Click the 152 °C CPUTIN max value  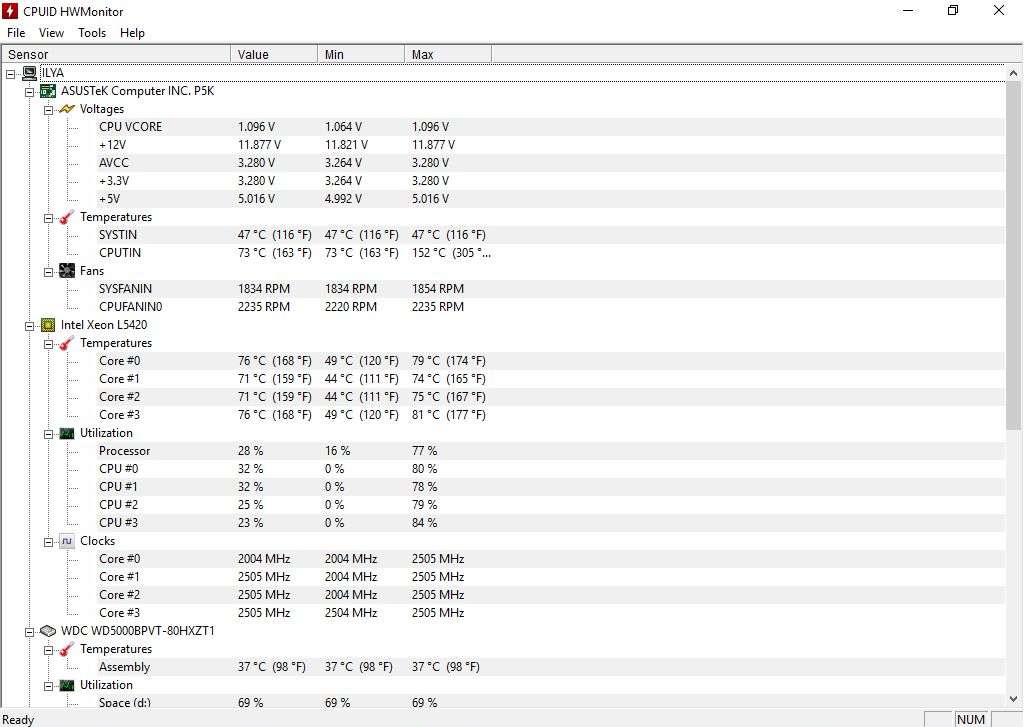point(451,253)
